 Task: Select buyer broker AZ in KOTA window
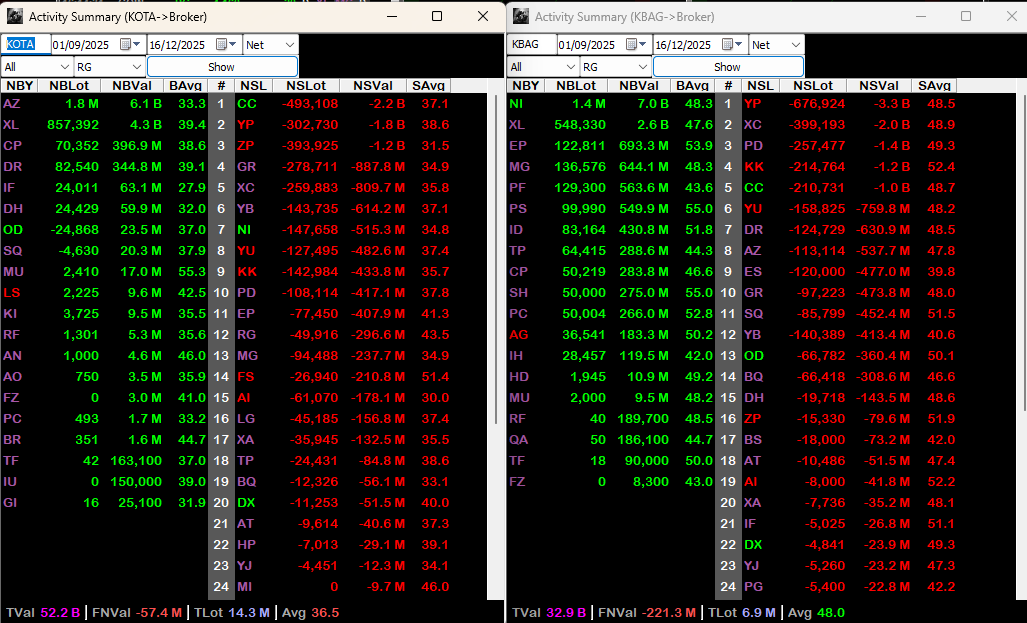point(12,104)
